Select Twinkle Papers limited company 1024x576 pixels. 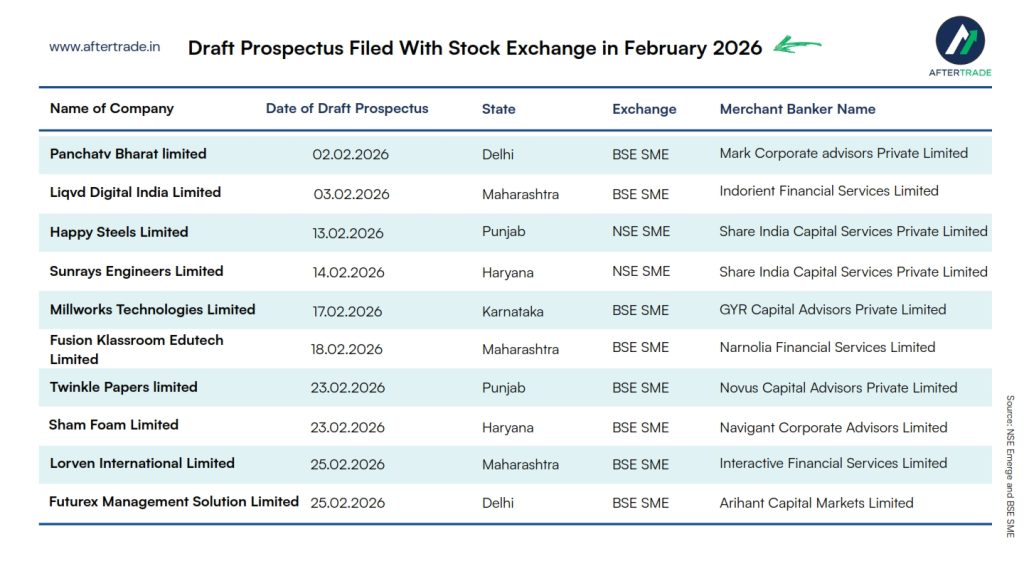click(x=124, y=387)
